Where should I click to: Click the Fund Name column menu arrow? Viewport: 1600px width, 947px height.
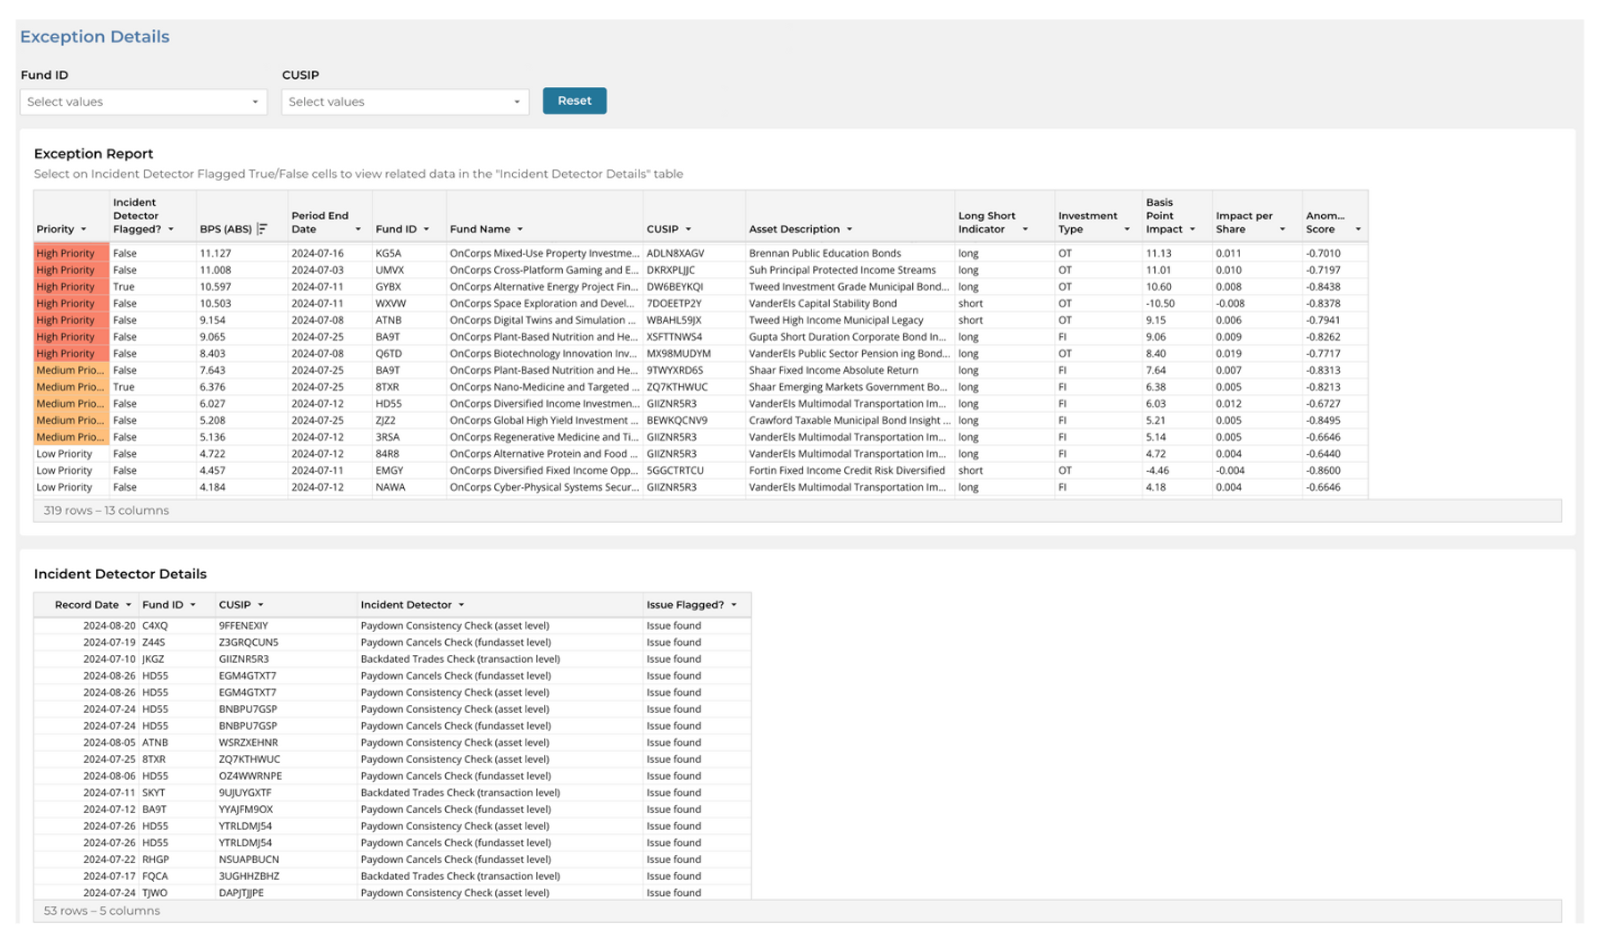[x=520, y=230]
